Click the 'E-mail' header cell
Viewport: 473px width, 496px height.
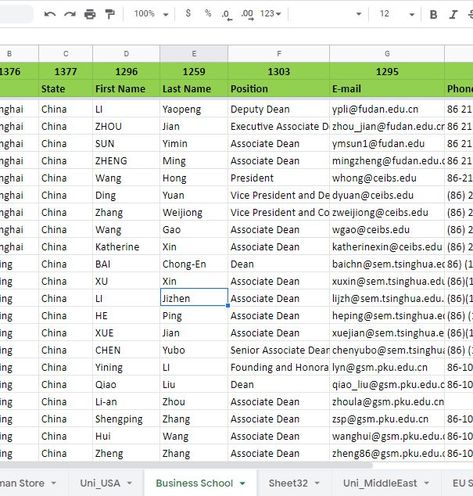pos(387,89)
